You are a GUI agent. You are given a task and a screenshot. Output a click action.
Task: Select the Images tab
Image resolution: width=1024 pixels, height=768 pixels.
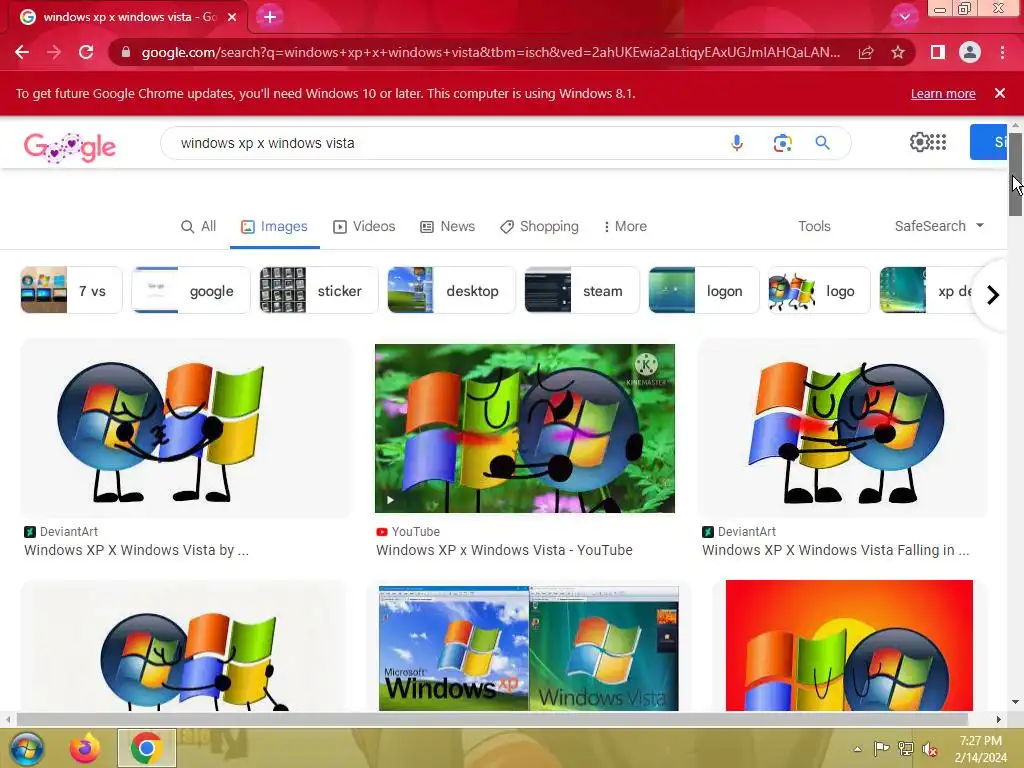tap(274, 227)
